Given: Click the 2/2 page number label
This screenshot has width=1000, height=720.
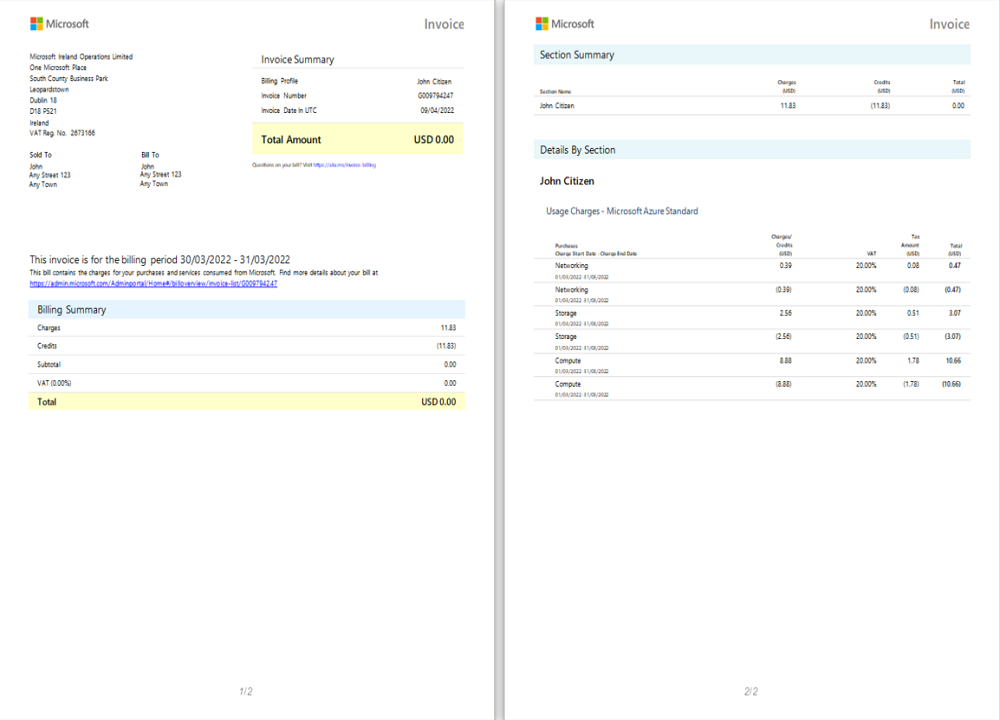Looking at the screenshot, I should 752,690.
